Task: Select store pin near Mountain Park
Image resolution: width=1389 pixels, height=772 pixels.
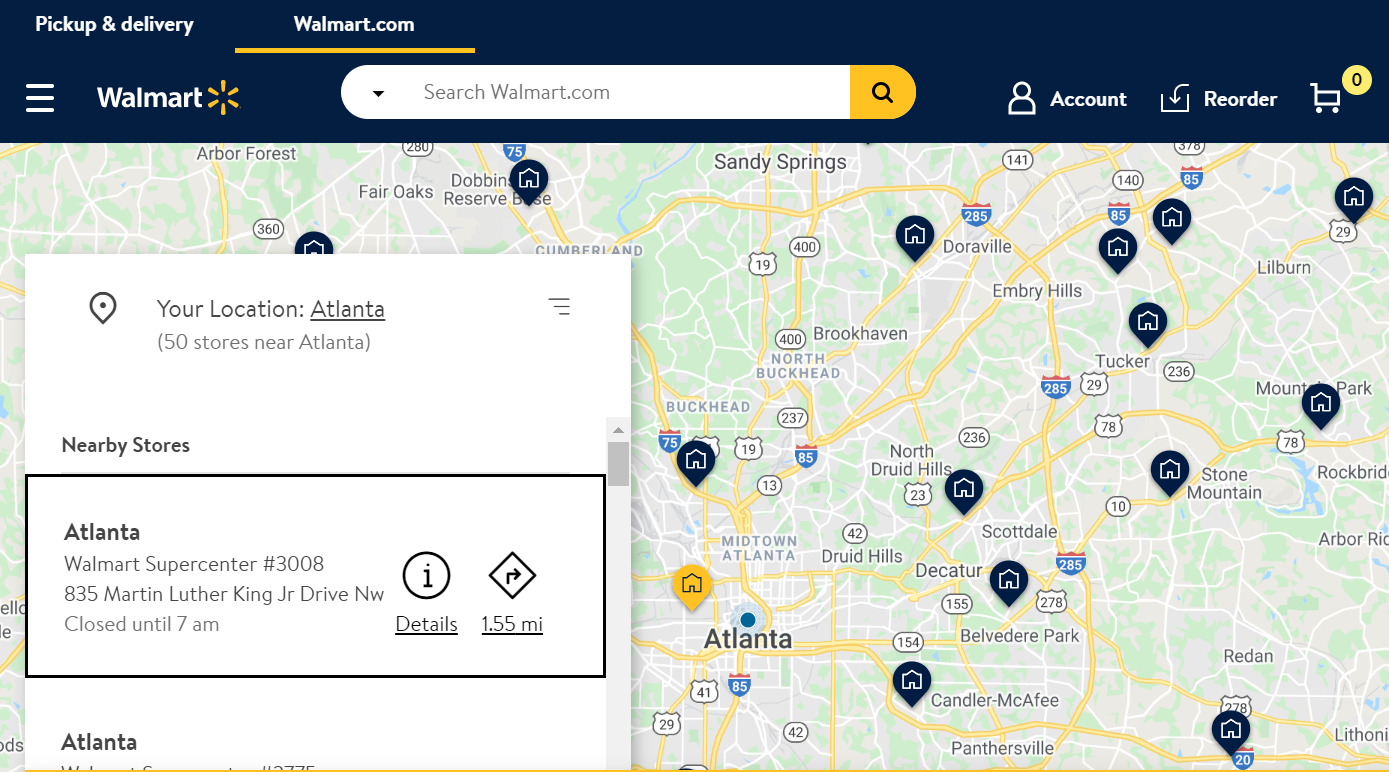Action: click(1321, 405)
